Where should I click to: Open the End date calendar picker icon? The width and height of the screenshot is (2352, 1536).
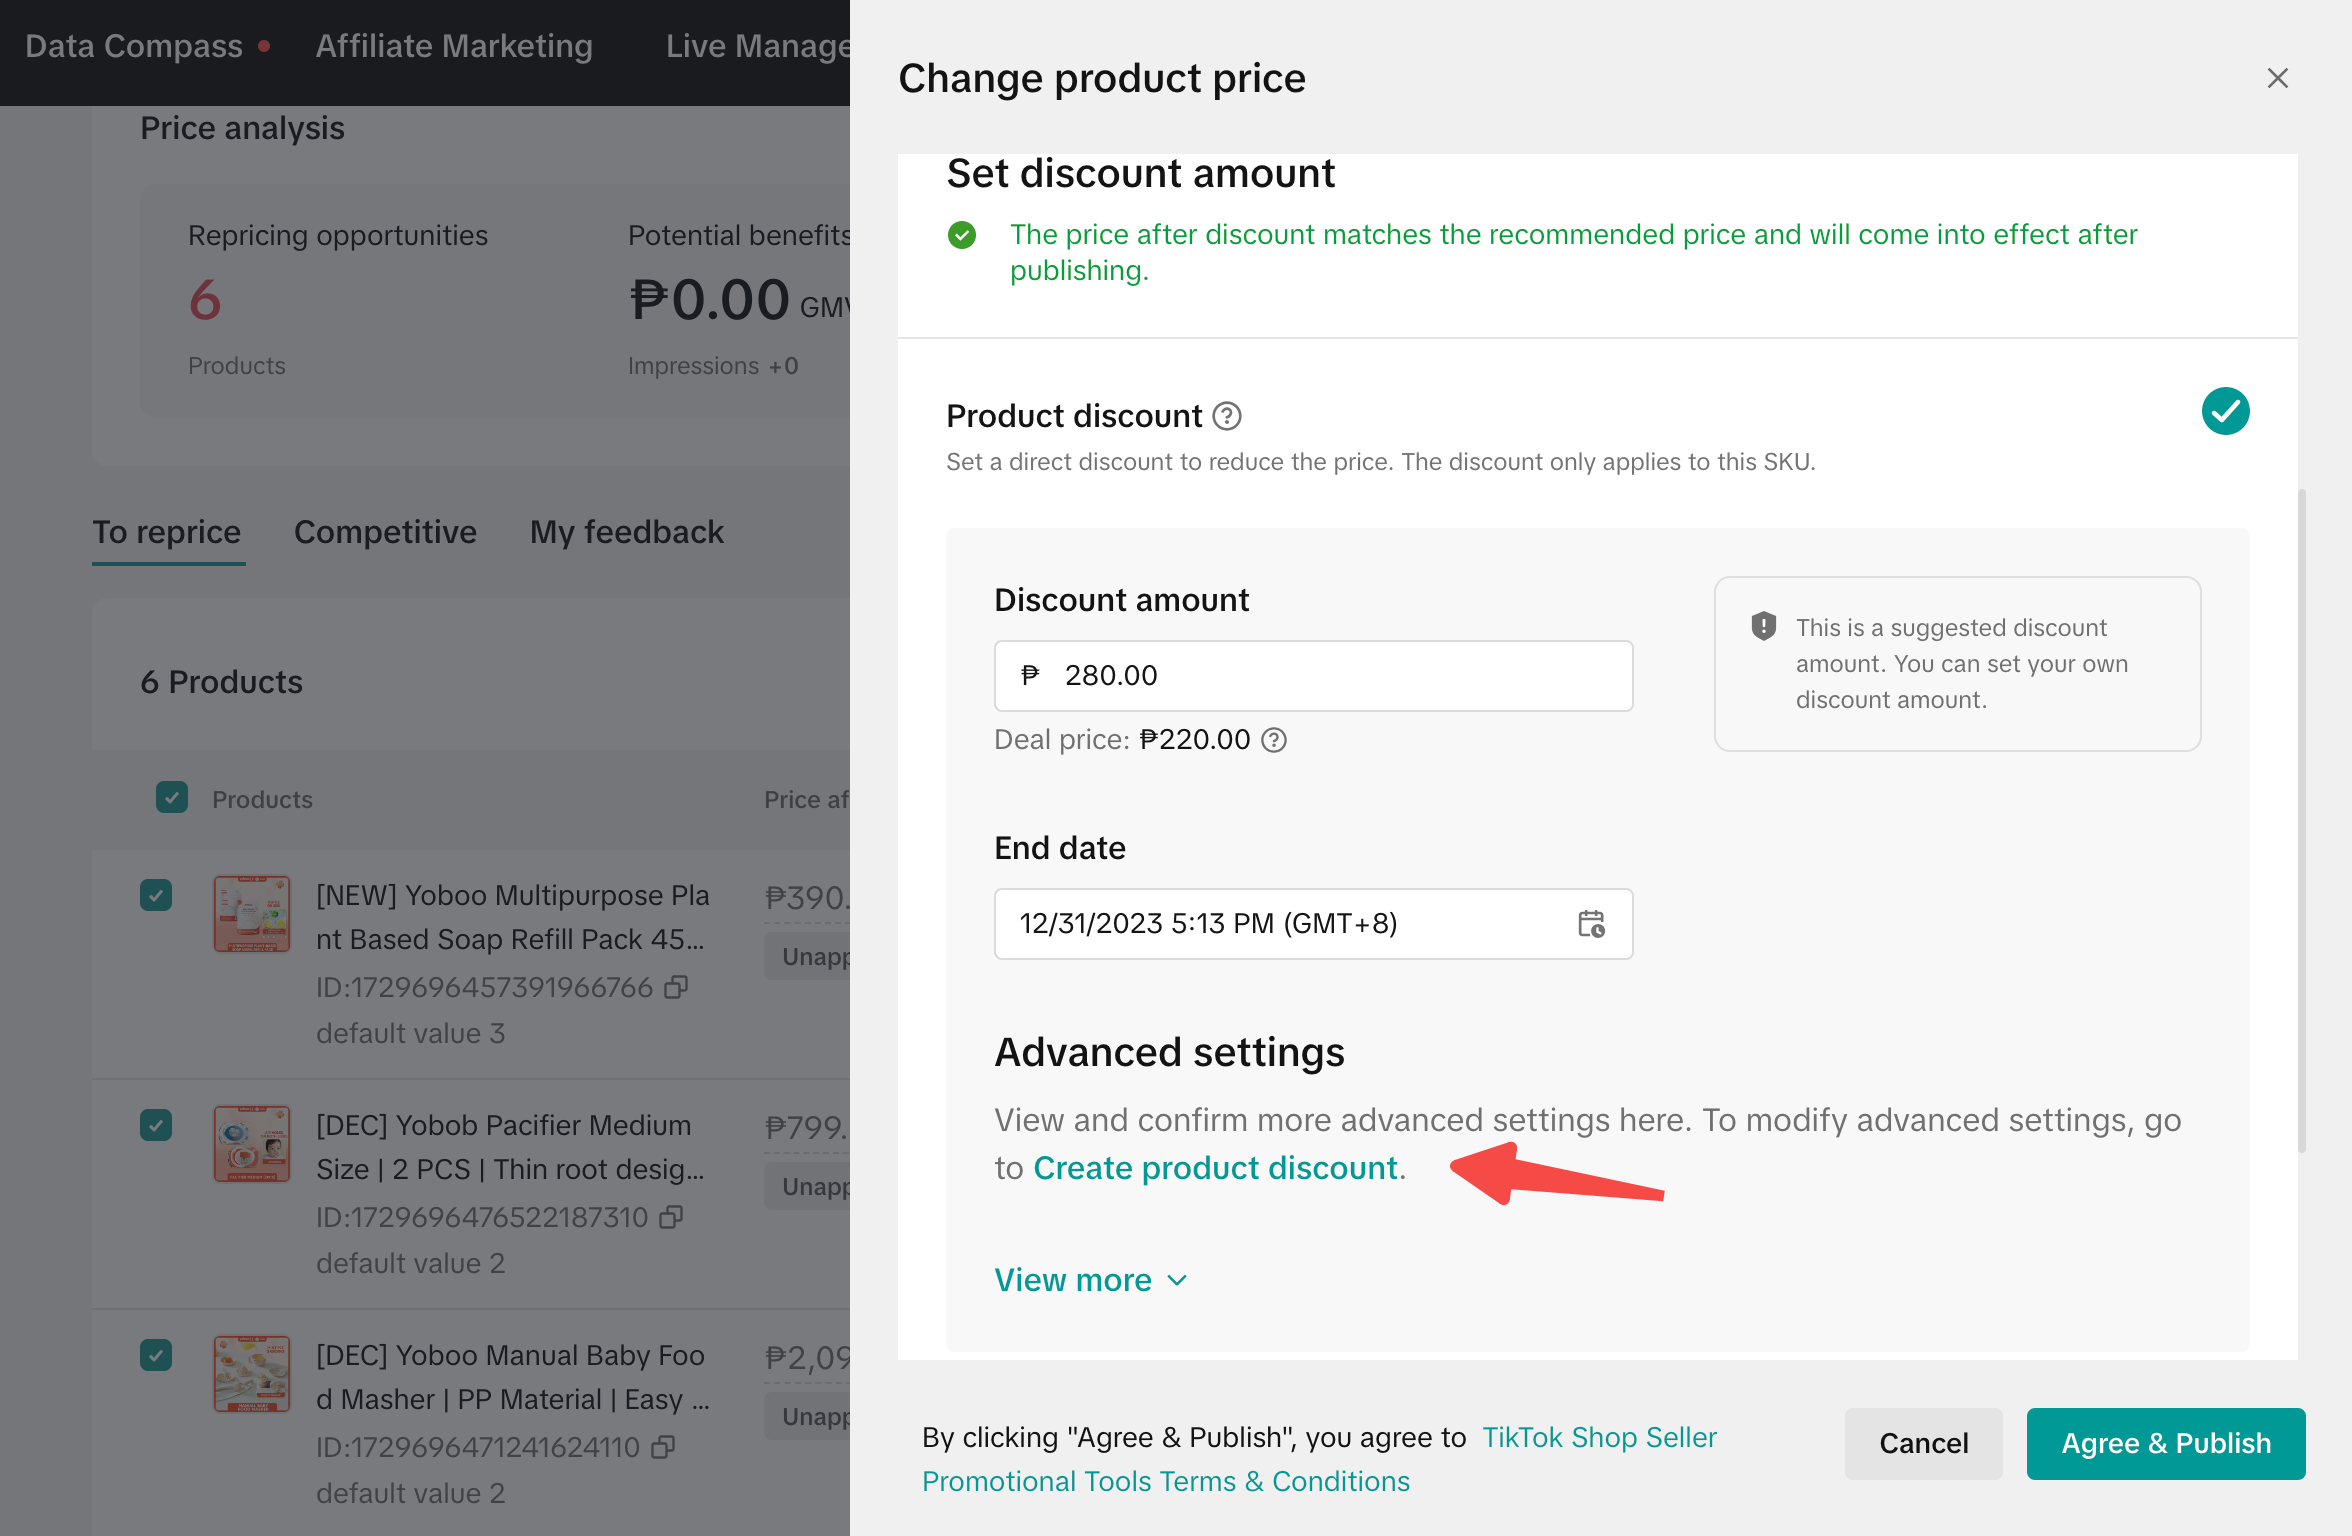pos(1591,923)
